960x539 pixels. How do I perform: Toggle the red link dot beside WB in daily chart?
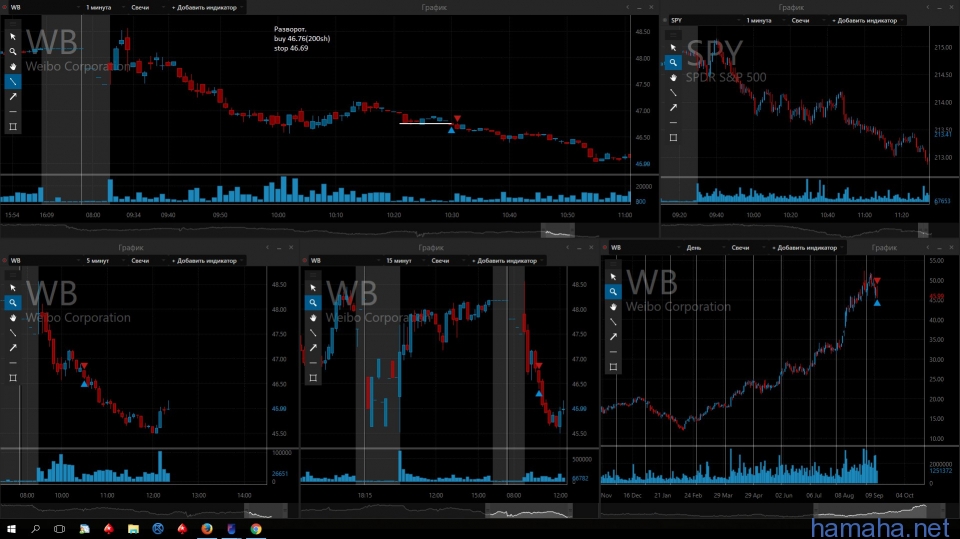605,248
